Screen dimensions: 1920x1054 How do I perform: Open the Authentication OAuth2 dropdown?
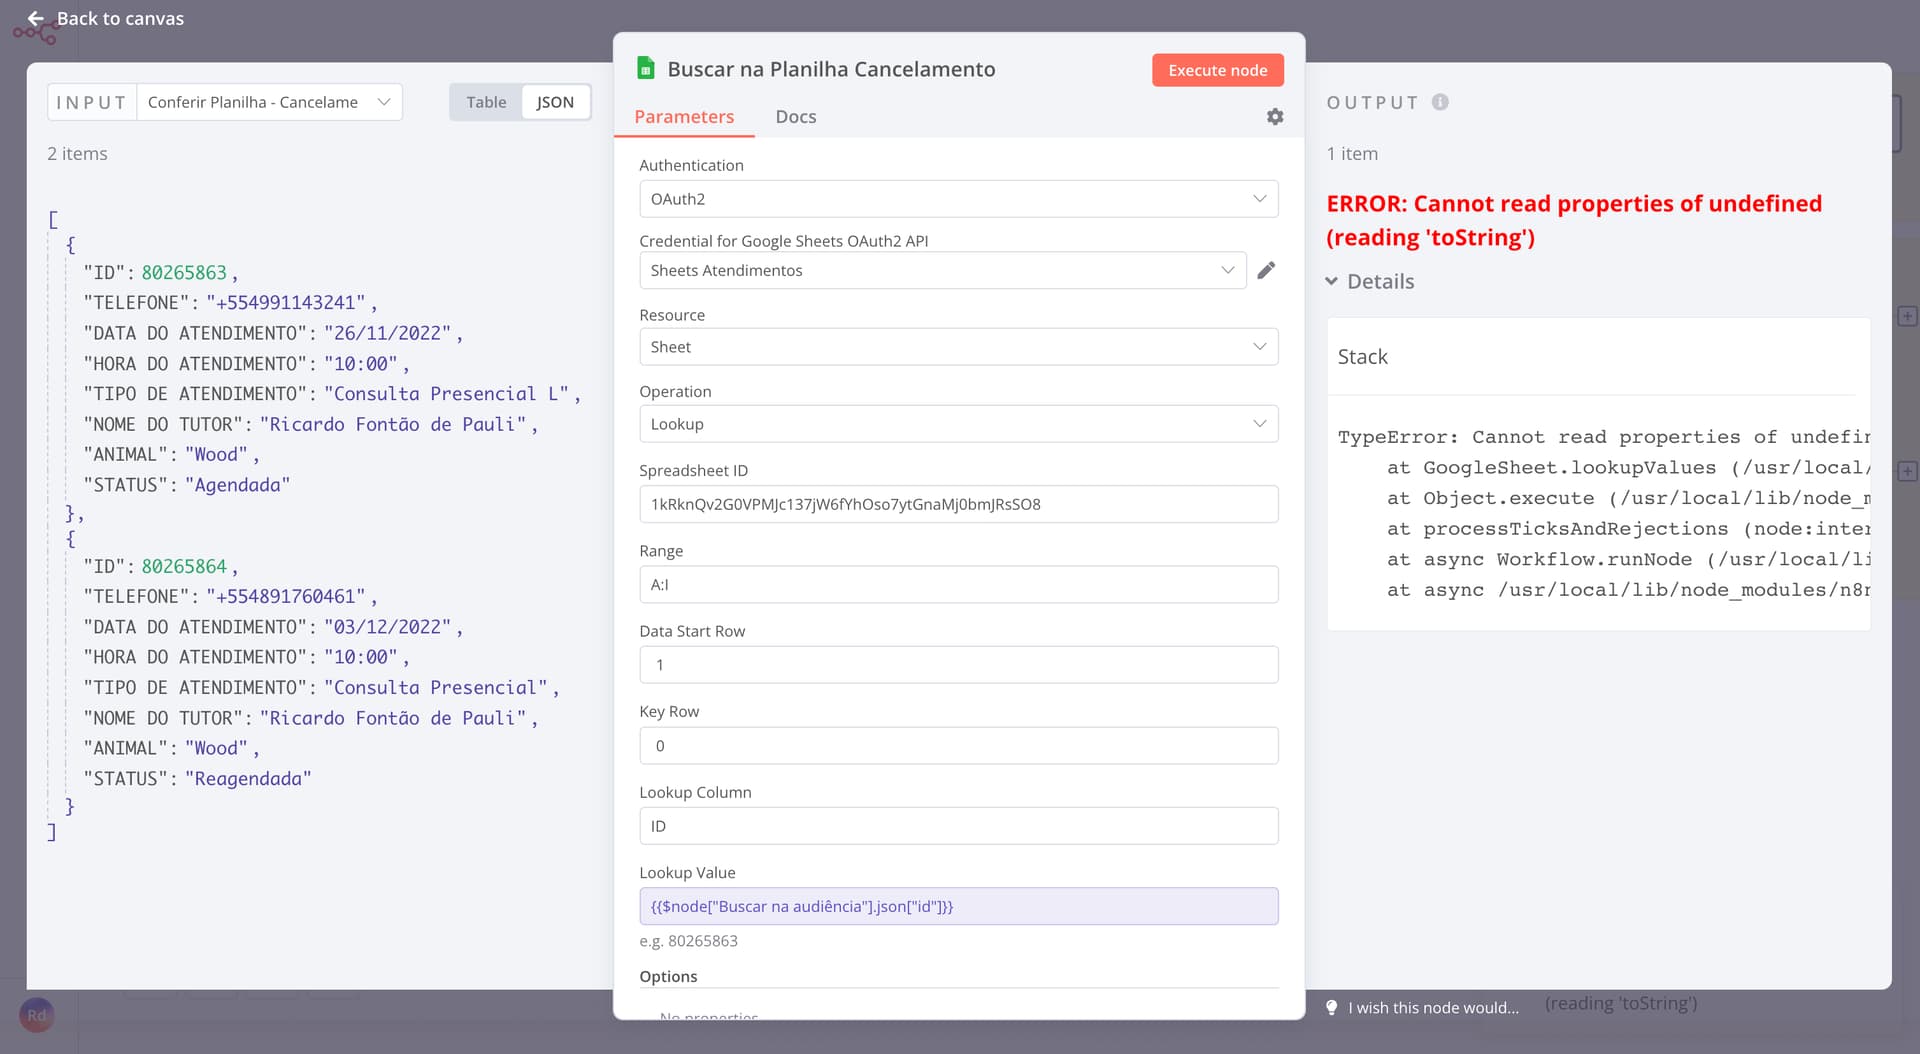(x=958, y=199)
